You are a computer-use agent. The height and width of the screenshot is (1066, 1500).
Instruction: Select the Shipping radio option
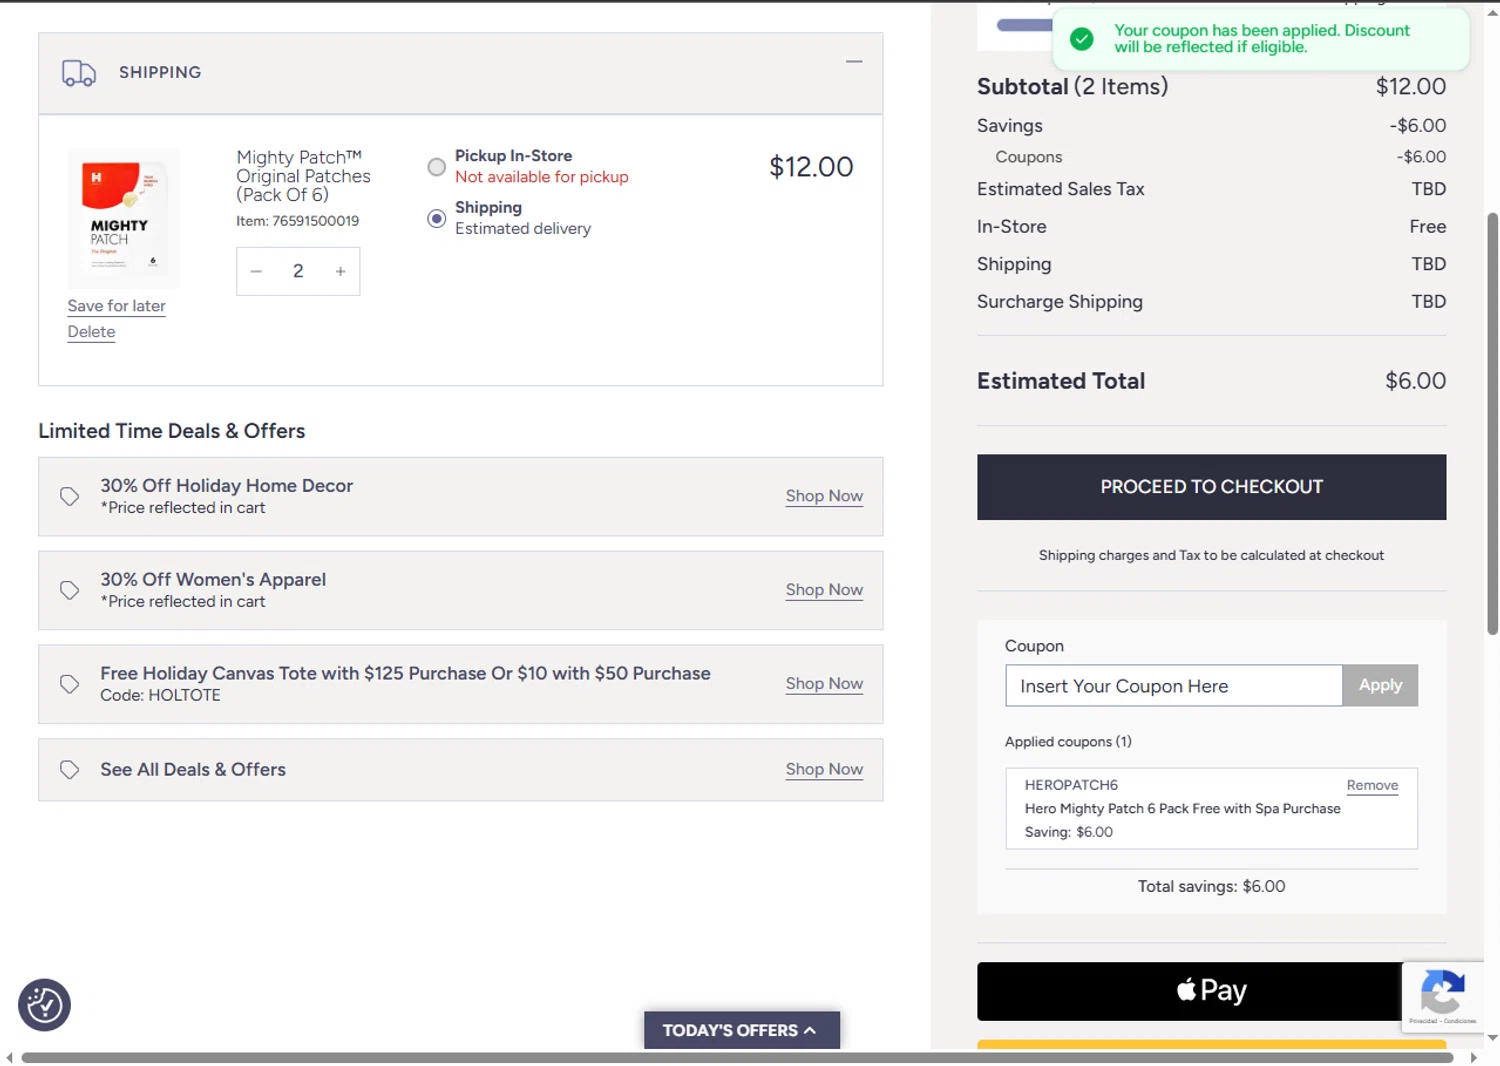[x=437, y=218]
